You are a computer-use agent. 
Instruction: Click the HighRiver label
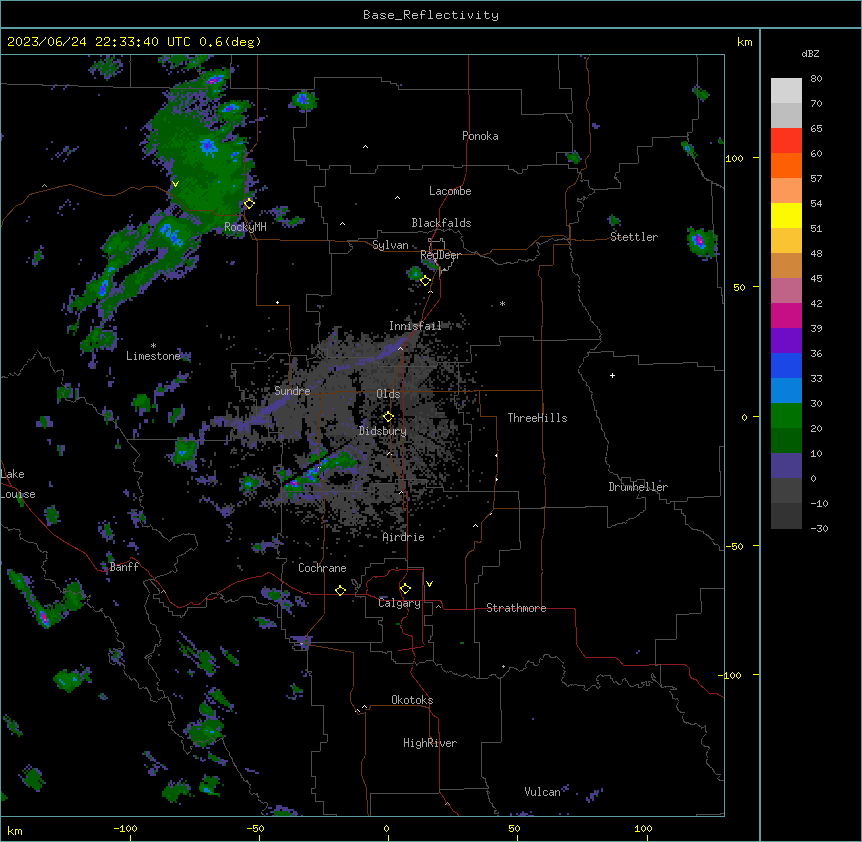[x=430, y=743]
